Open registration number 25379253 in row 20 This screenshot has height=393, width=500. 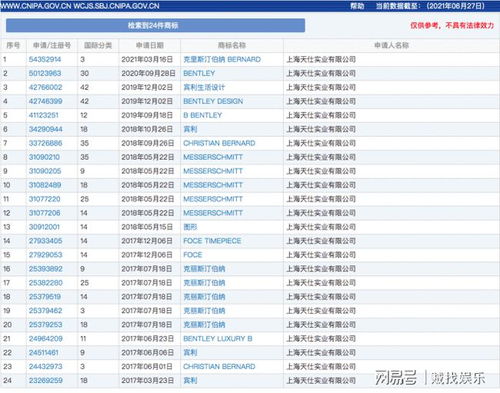45,325
